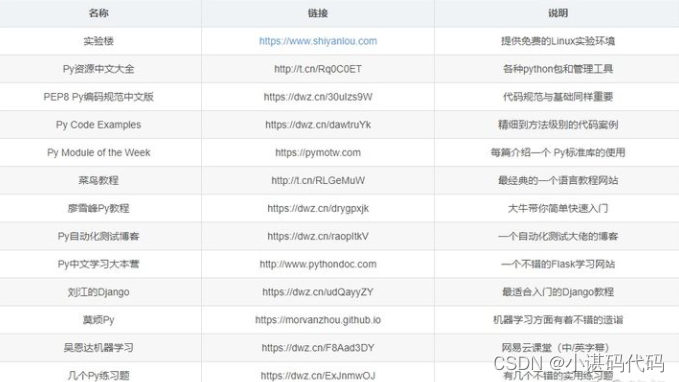Viewport: 679px width, 382px height.
Task: Click the 说明 column header
Action: (x=558, y=13)
